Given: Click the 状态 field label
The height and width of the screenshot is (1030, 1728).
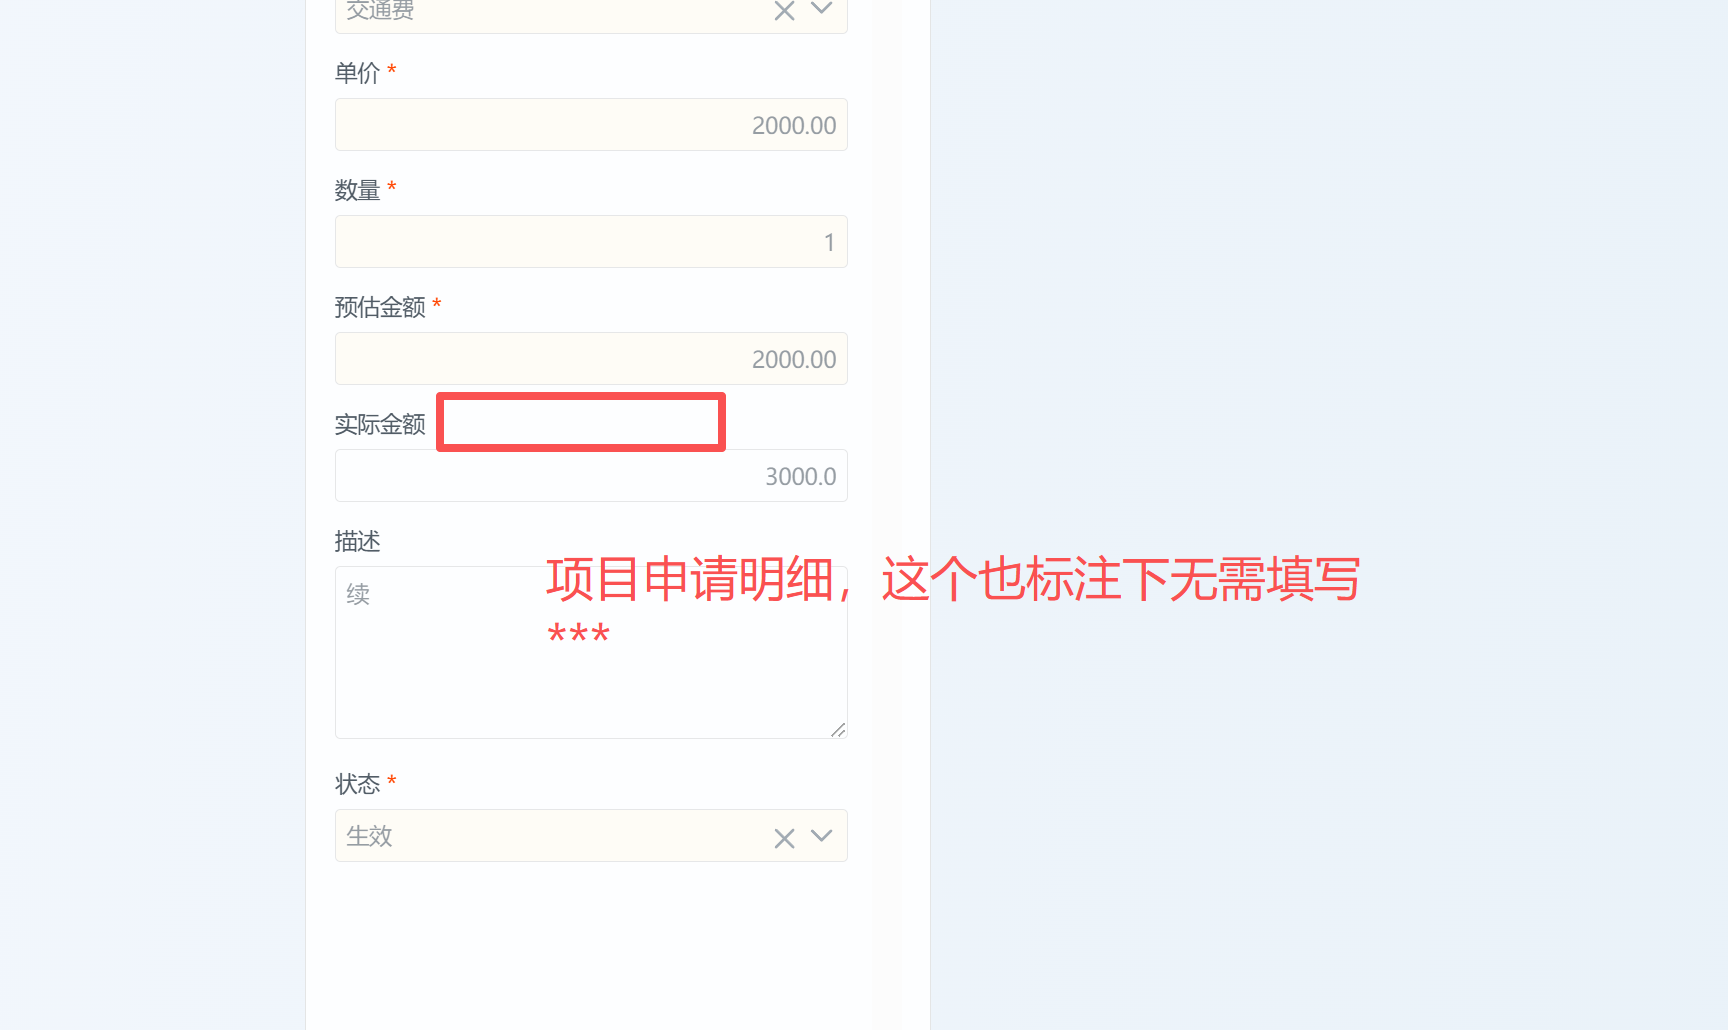Looking at the screenshot, I should pos(357,783).
